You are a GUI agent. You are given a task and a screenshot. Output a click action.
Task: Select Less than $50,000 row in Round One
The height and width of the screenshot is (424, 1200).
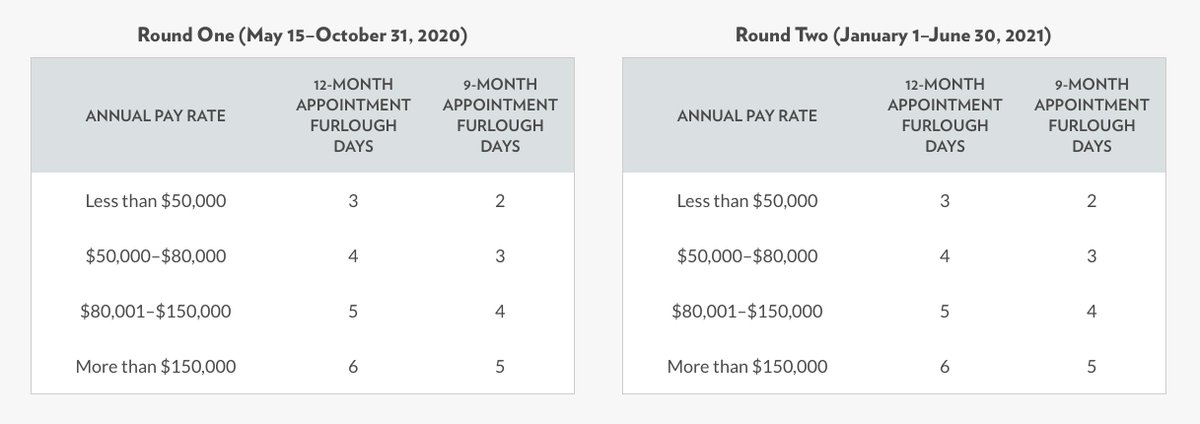(x=304, y=201)
